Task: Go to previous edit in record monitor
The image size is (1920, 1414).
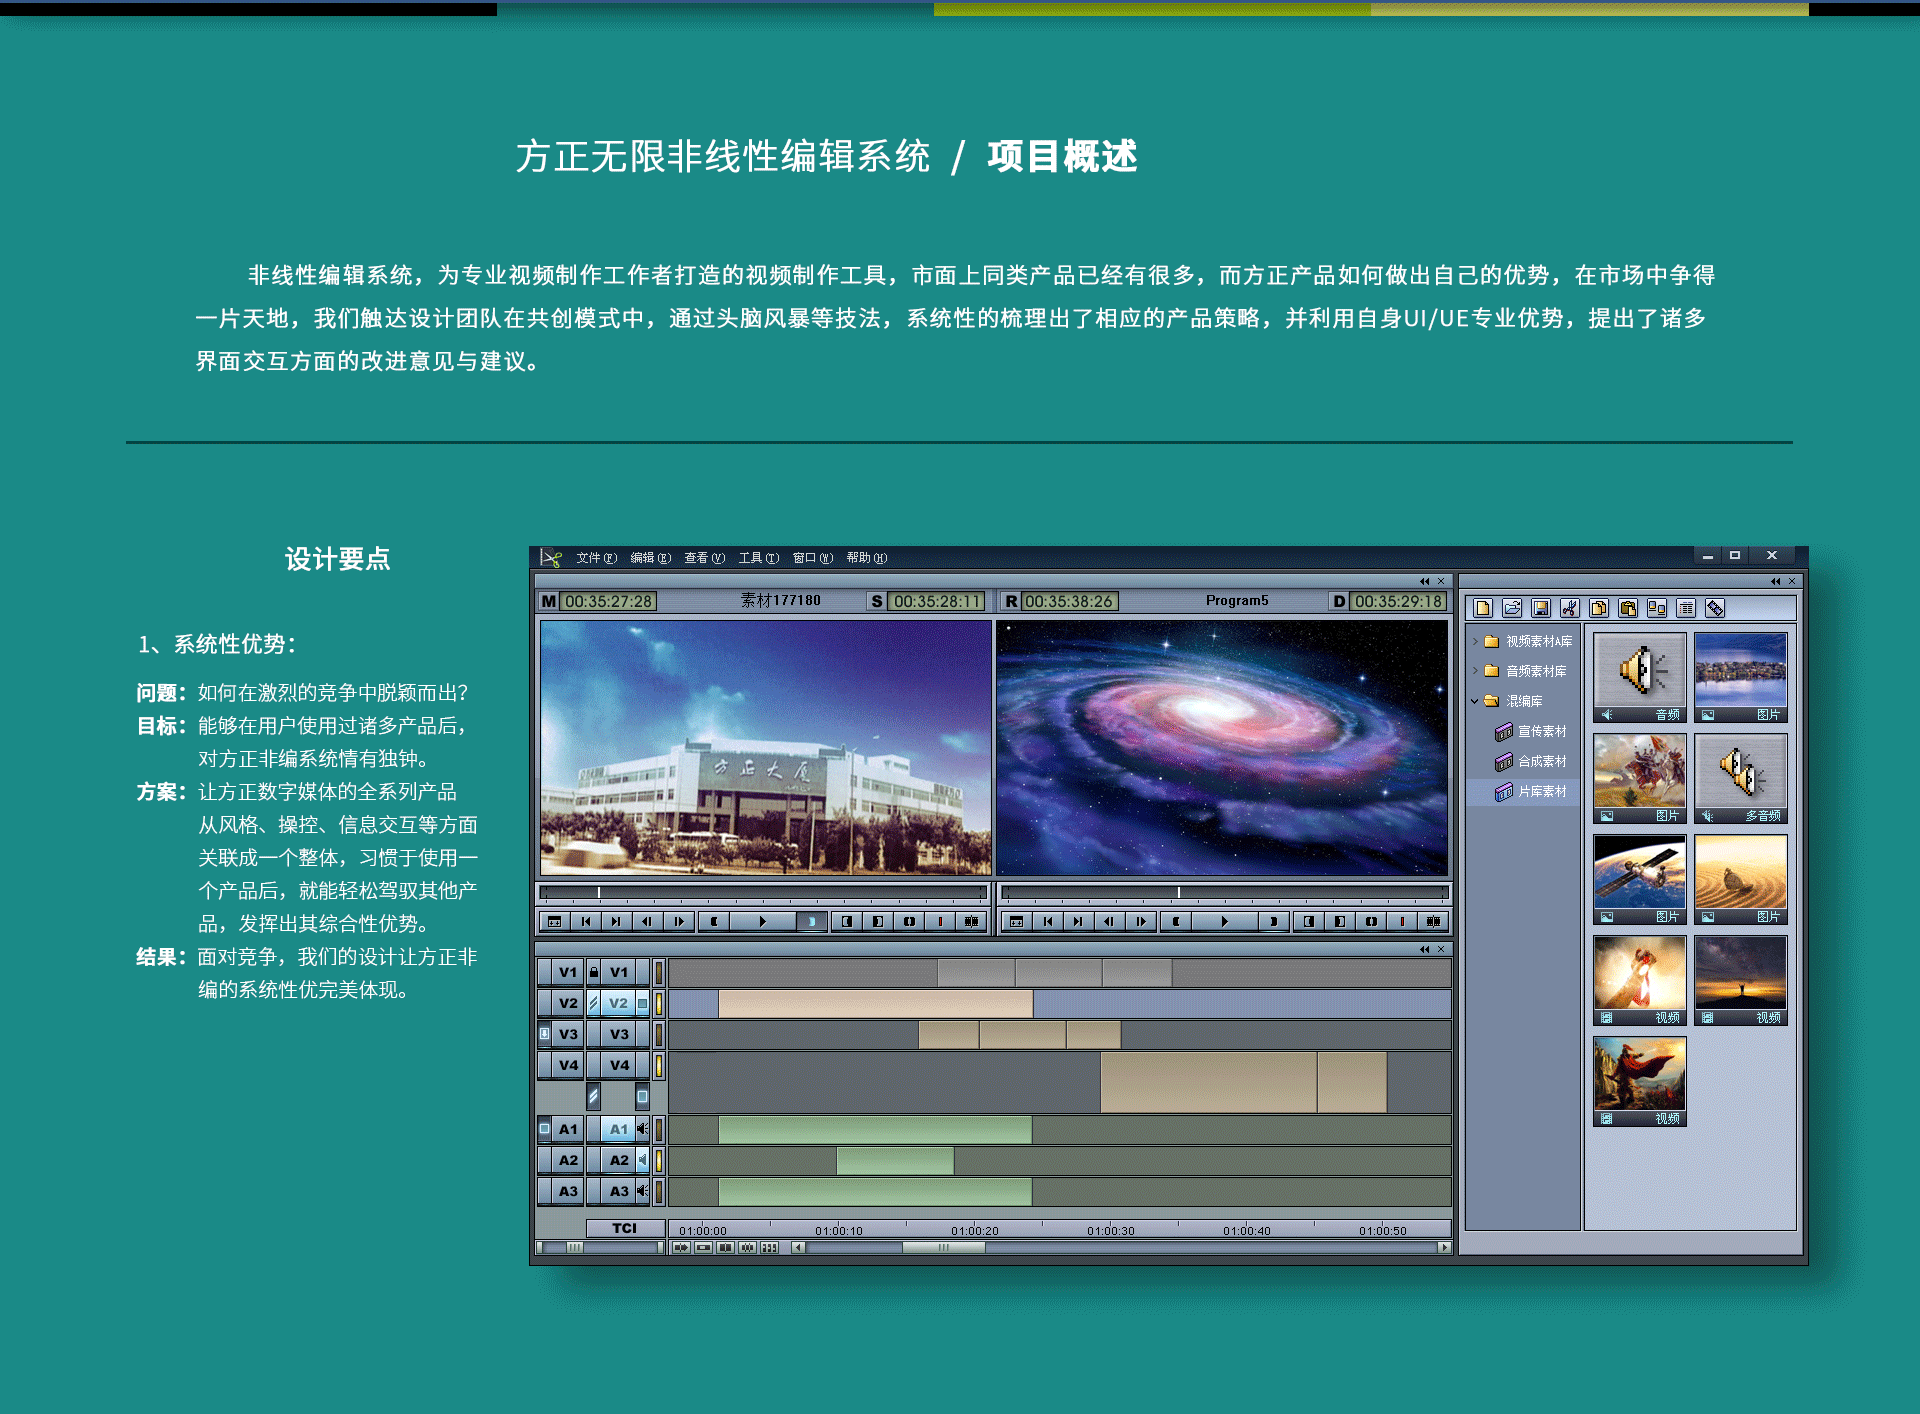Action: click(1048, 921)
